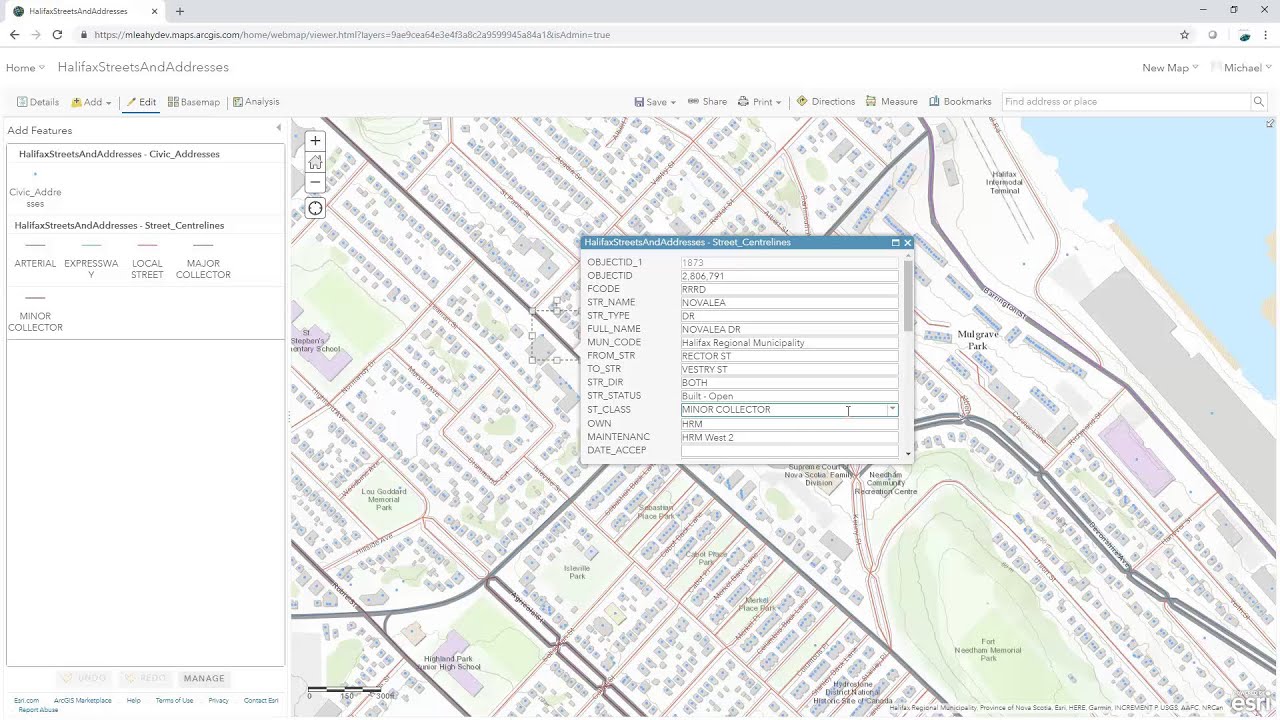Click the popup scrollbar down arrow
Viewport: 1280px width, 720px height.
908,454
